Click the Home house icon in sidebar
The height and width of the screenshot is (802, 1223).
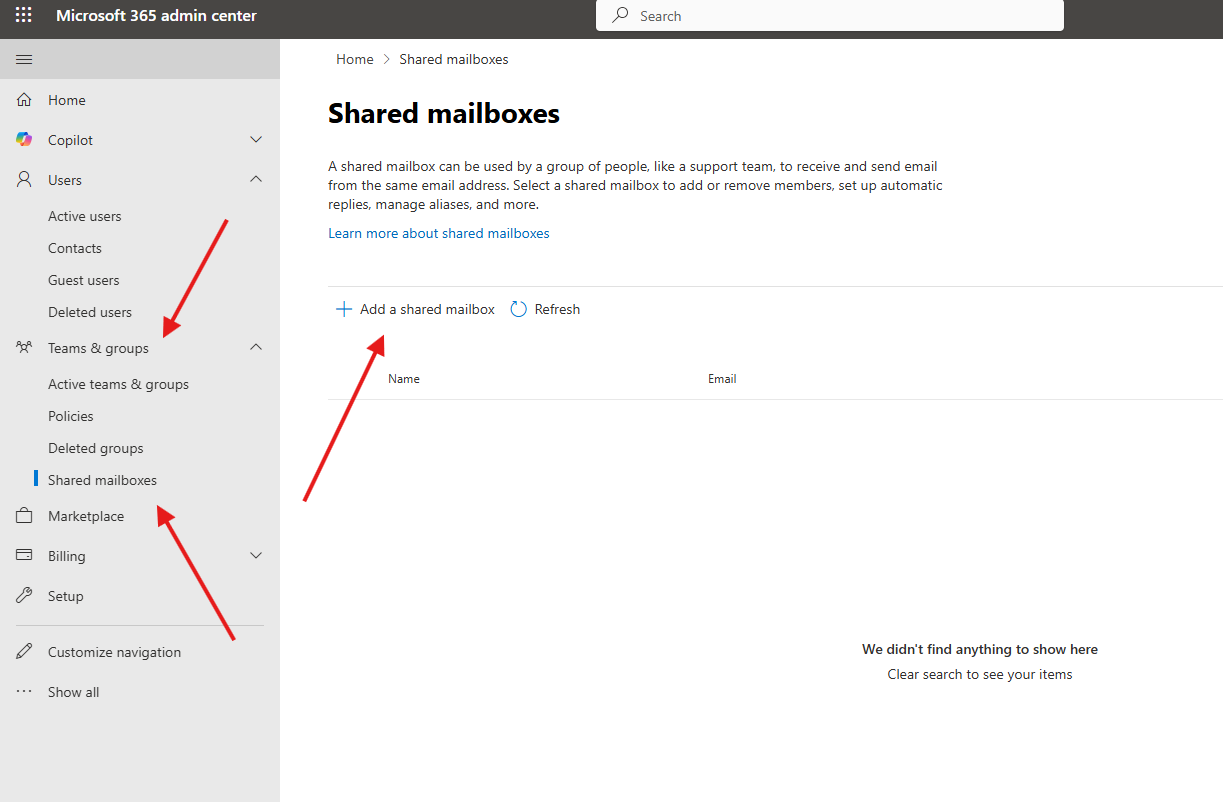[24, 100]
